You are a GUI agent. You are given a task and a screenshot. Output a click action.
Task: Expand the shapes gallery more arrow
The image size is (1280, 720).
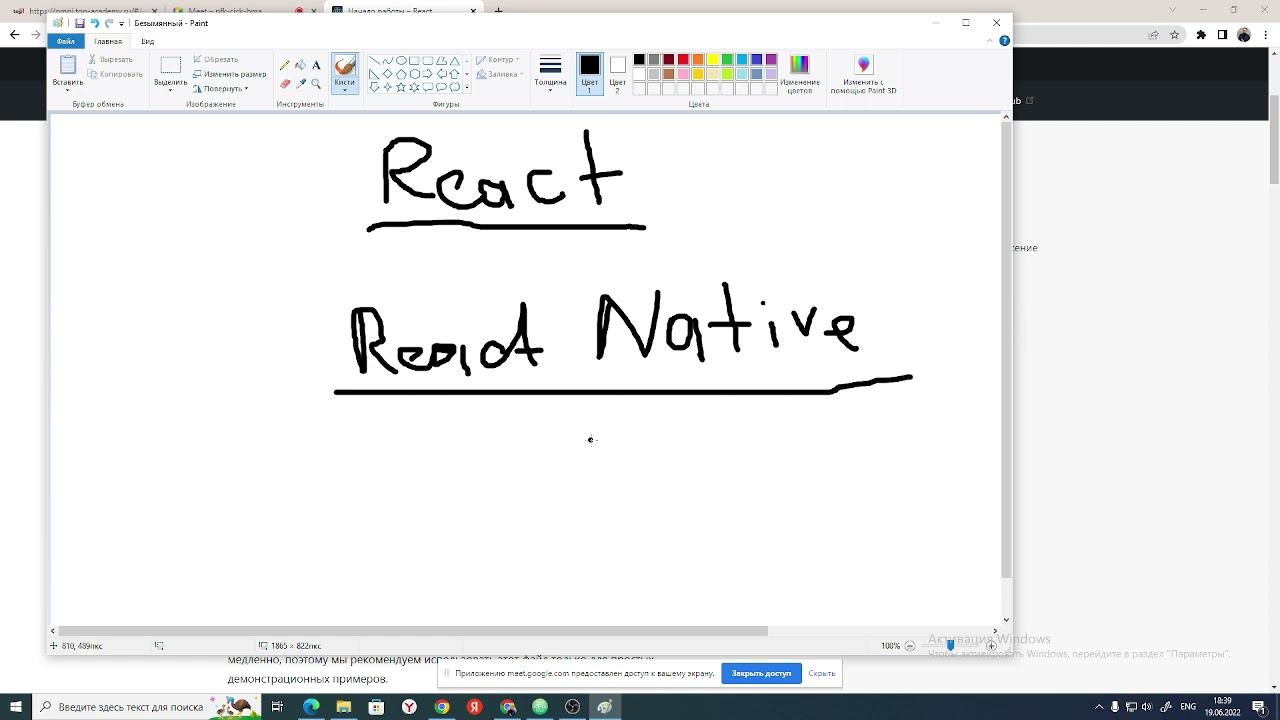coord(467,88)
